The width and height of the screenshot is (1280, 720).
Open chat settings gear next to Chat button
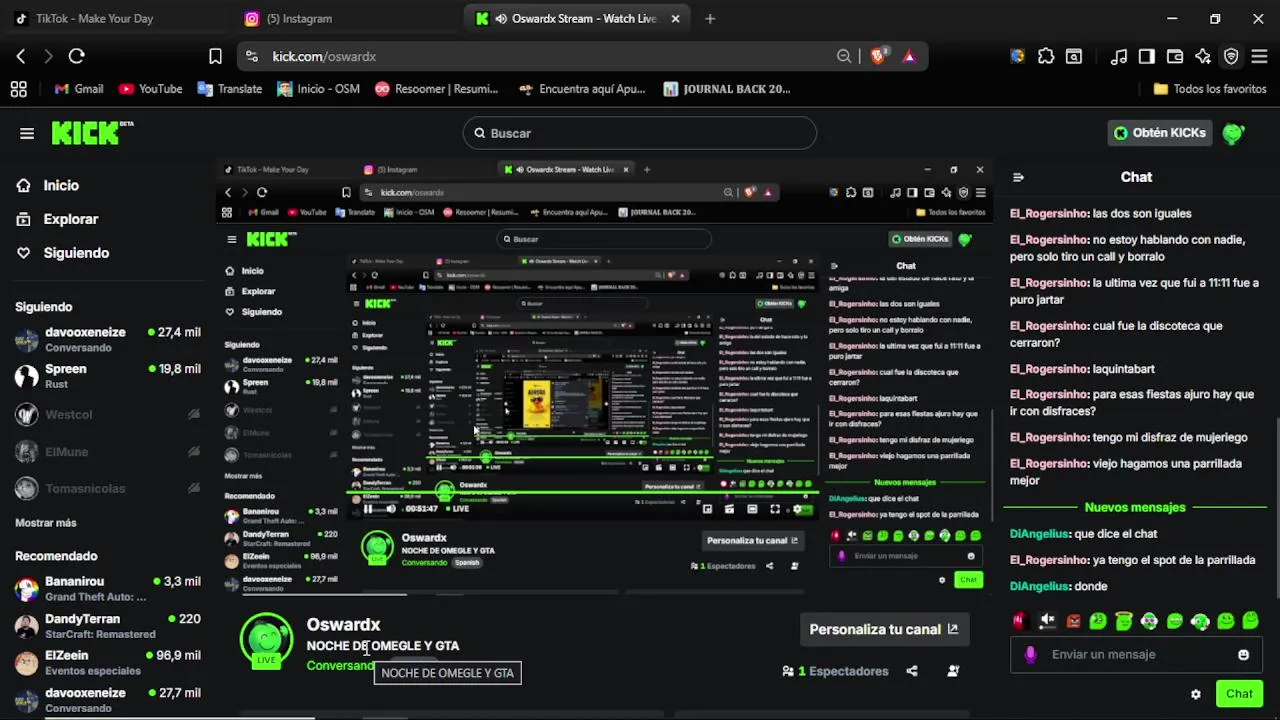[x=1195, y=694]
